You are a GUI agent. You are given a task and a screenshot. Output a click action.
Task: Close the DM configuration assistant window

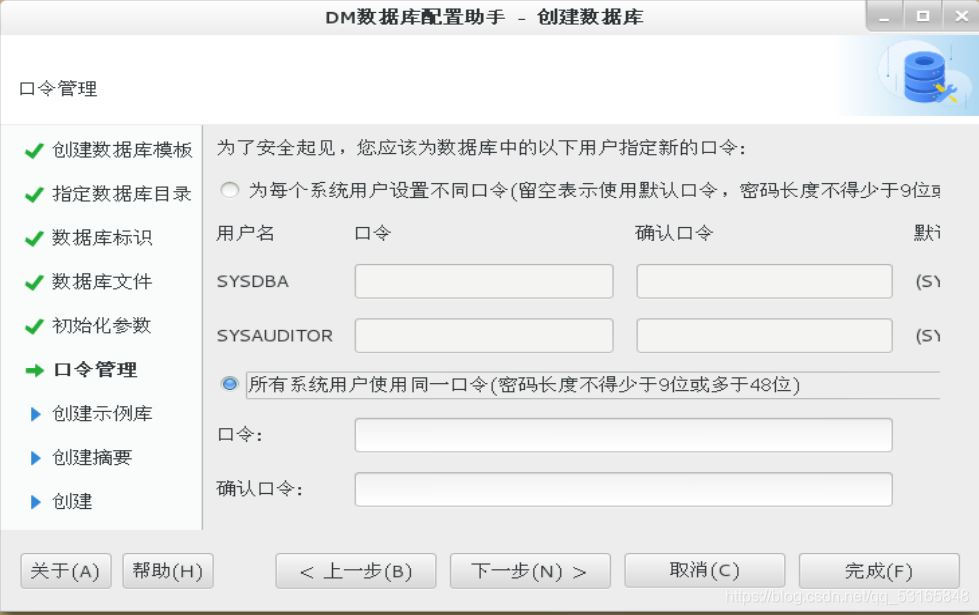(962, 17)
